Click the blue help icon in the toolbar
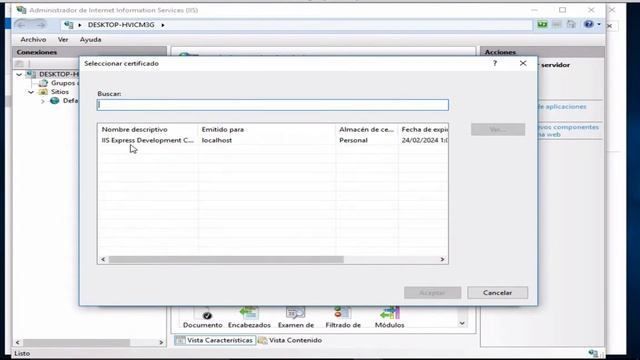This screenshot has width=640, height=360. pyautogui.click(x=588, y=24)
